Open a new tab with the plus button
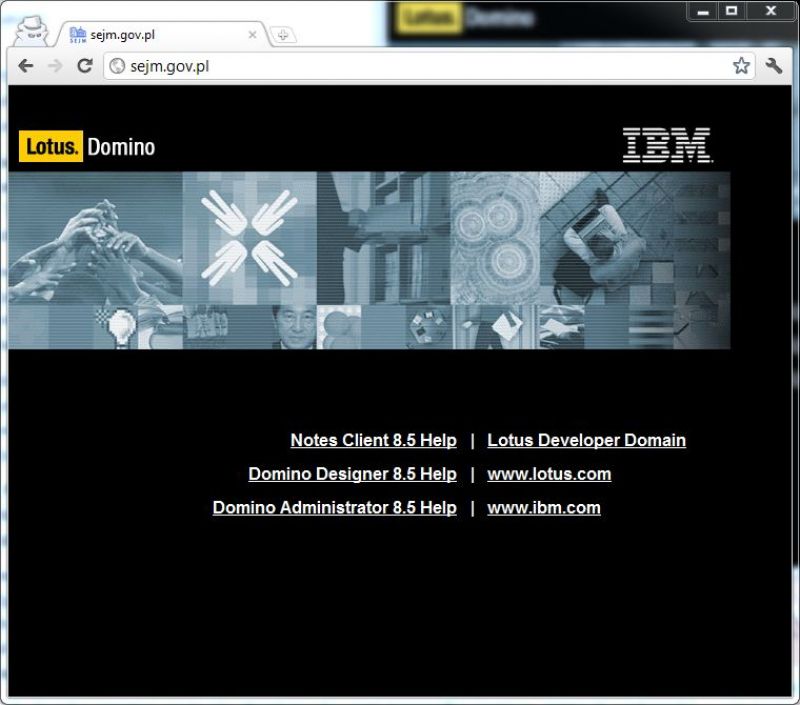800x705 pixels. coord(283,35)
